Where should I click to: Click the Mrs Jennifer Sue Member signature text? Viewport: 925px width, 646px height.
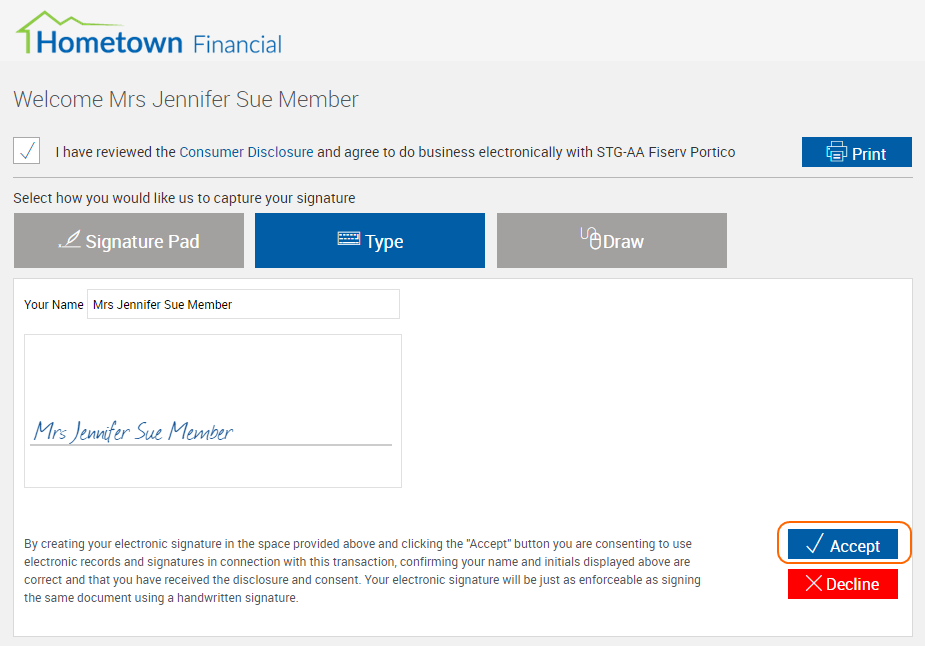(133, 432)
